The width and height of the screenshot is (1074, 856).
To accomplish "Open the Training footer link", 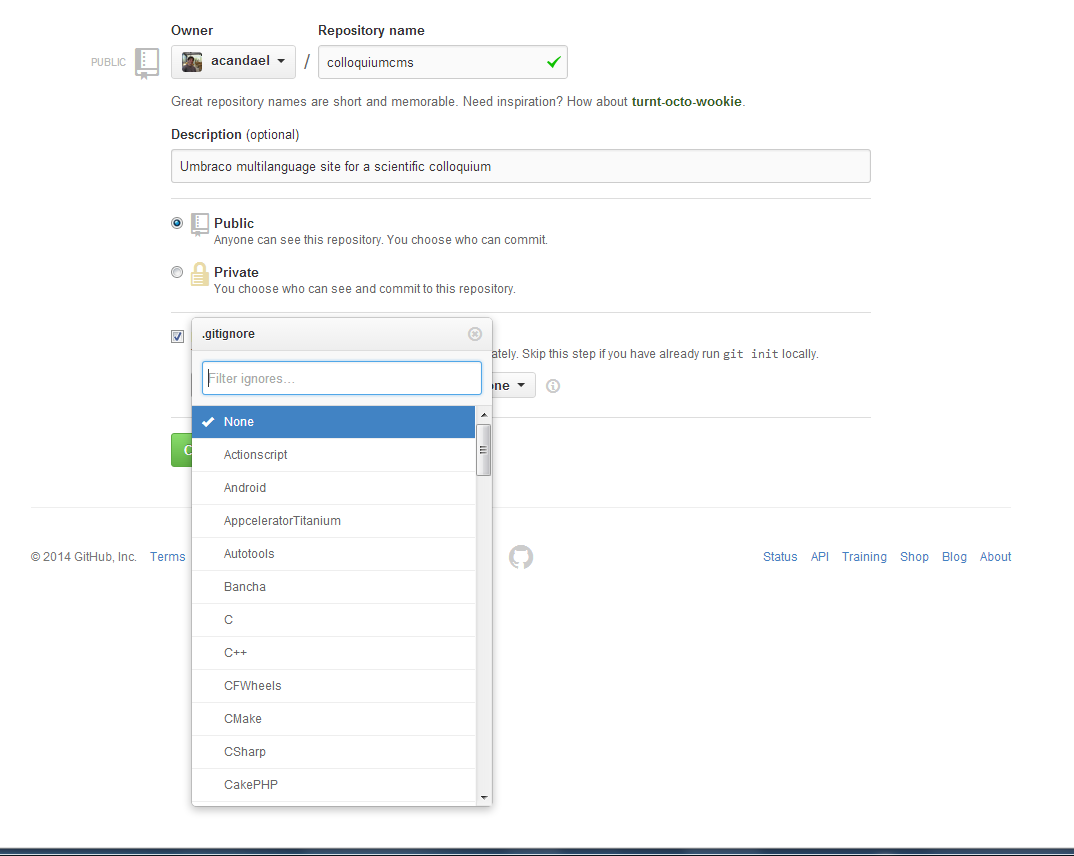I will pyautogui.click(x=864, y=557).
